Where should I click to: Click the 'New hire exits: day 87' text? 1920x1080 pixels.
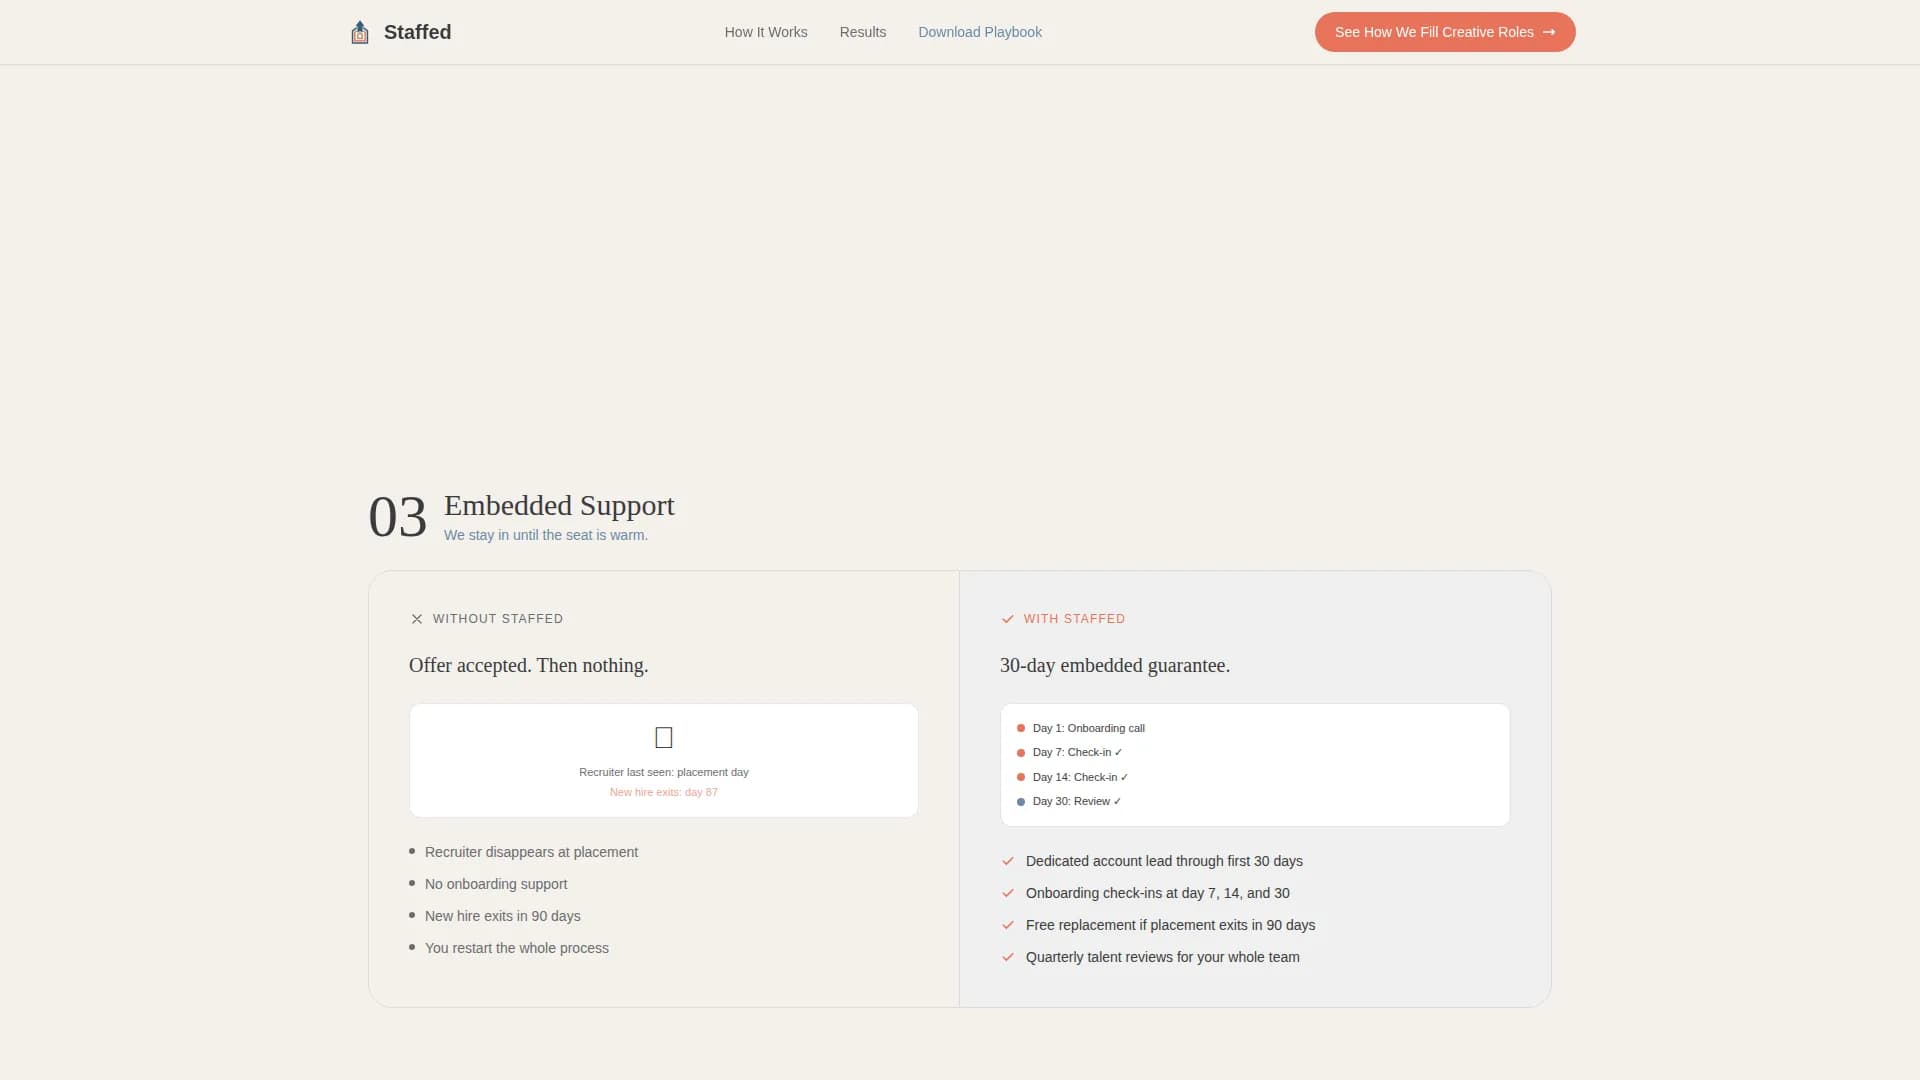coord(663,791)
